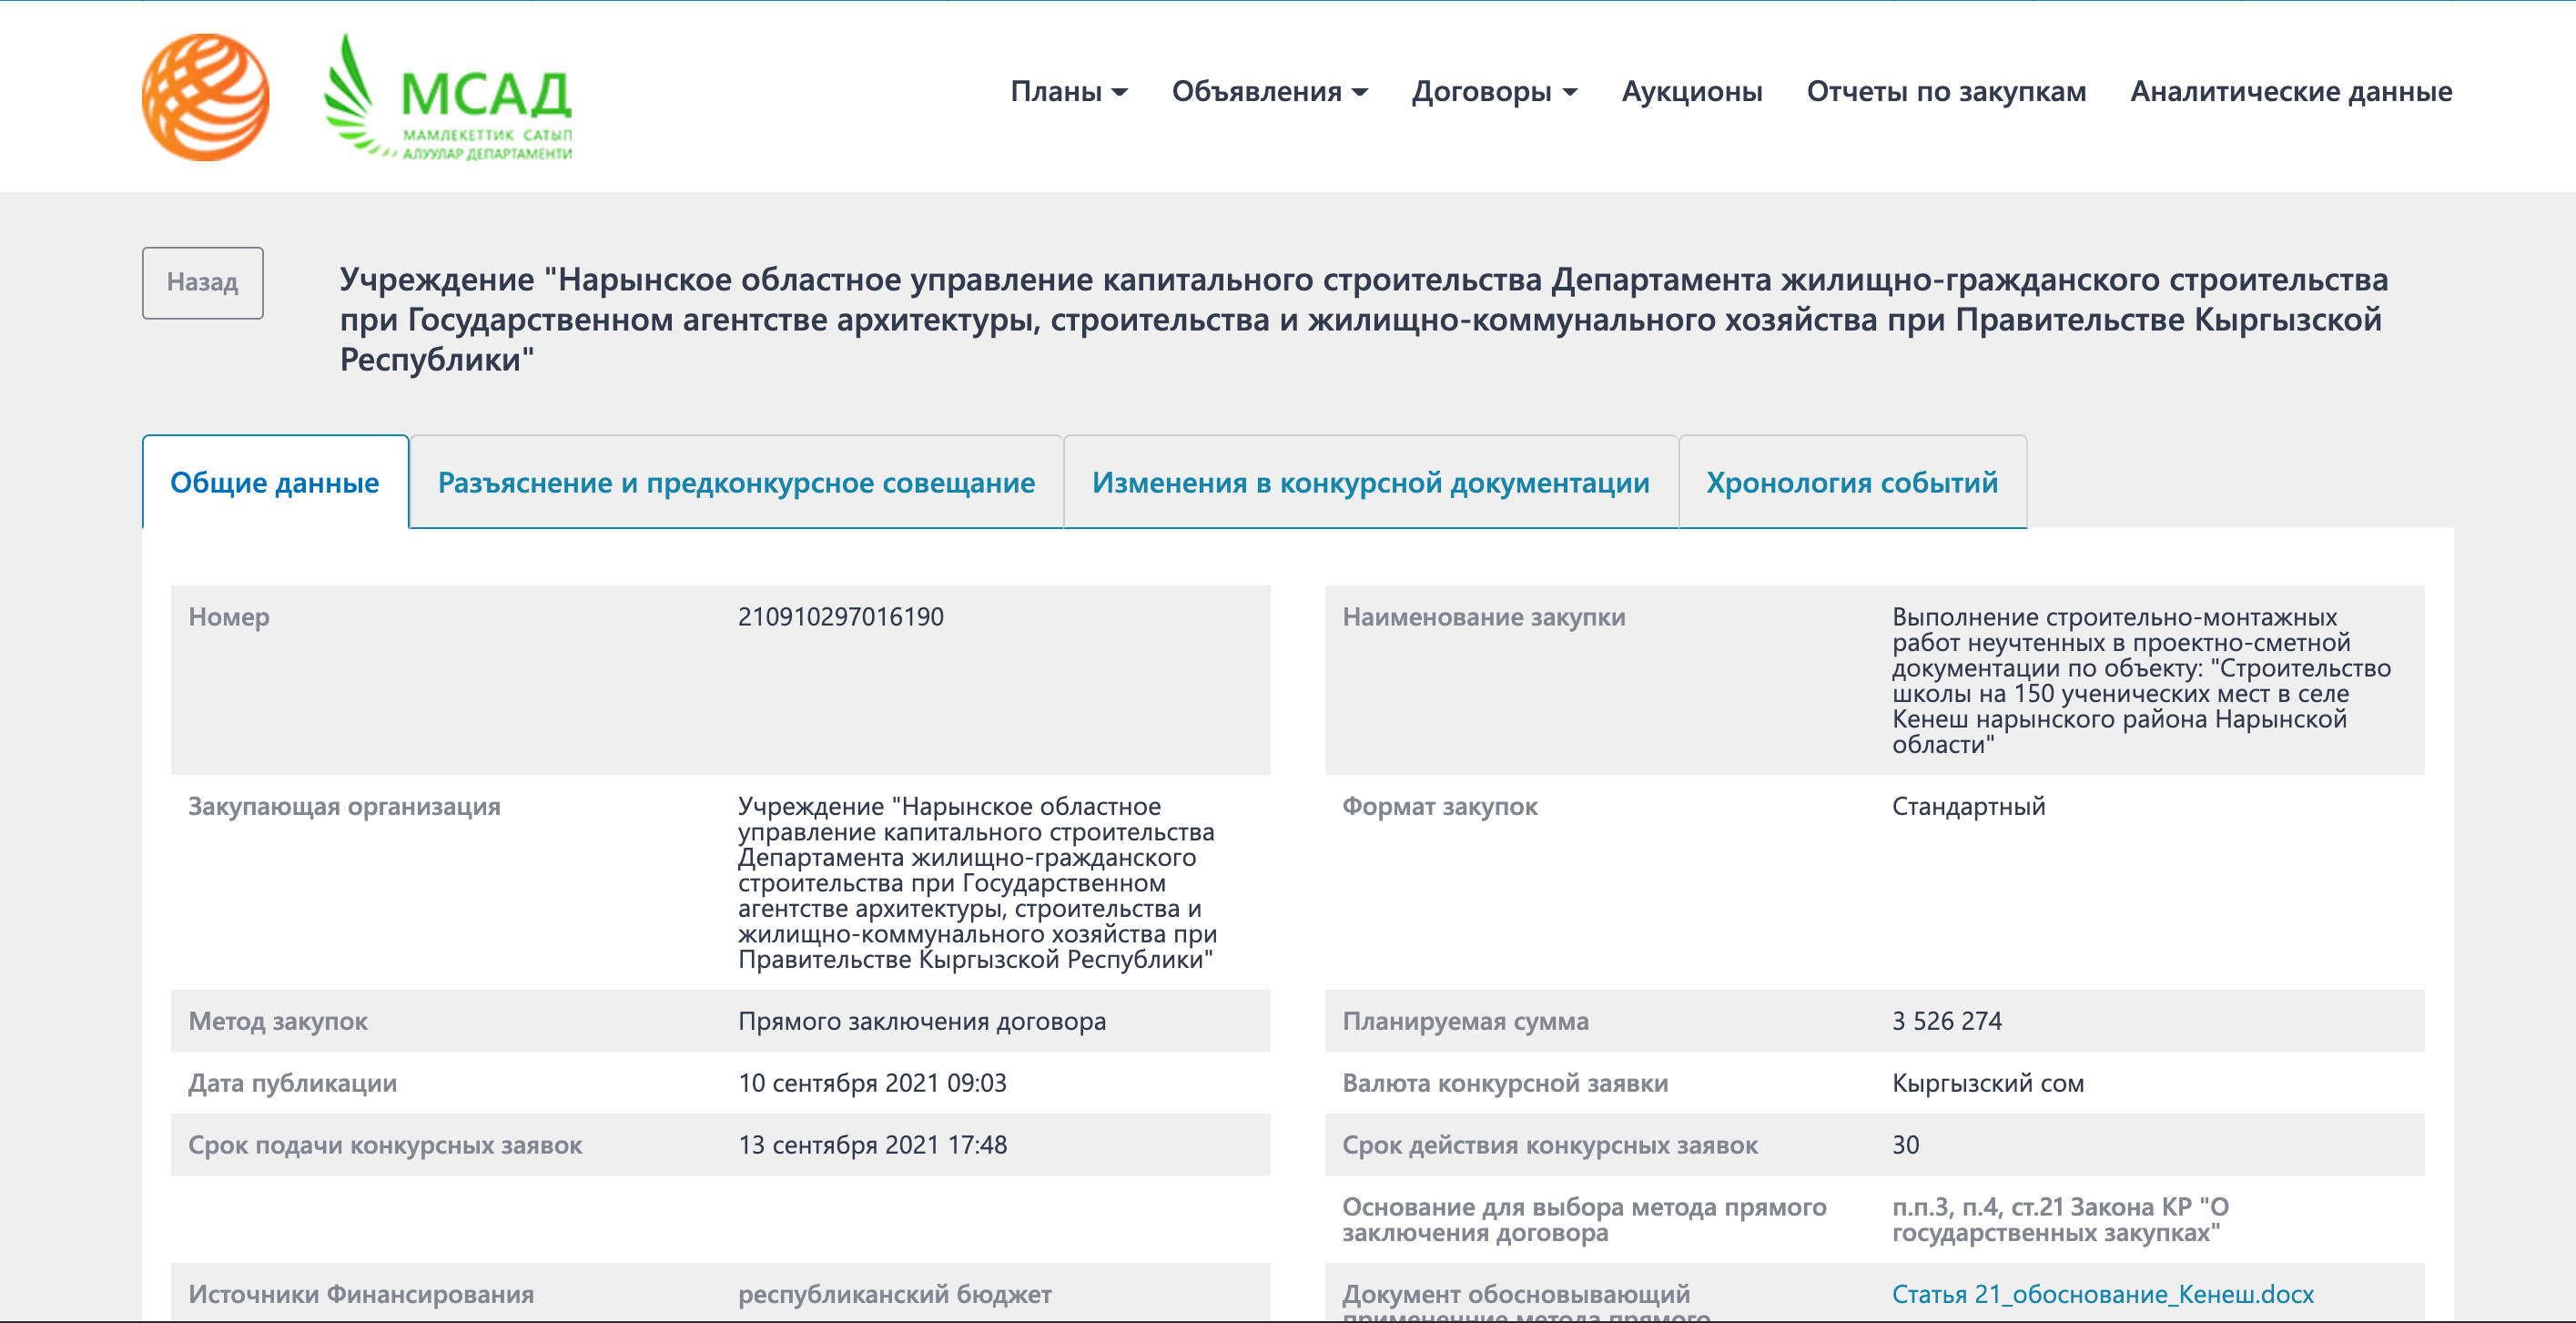Expand the Планы dropdown menu

(x=1068, y=92)
